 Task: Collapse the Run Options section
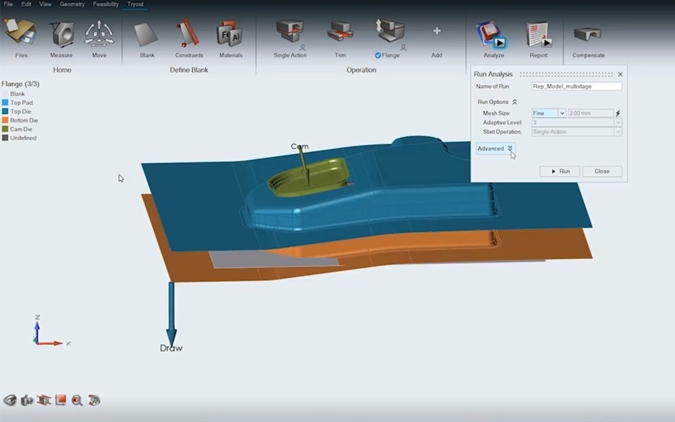pyautogui.click(x=515, y=102)
